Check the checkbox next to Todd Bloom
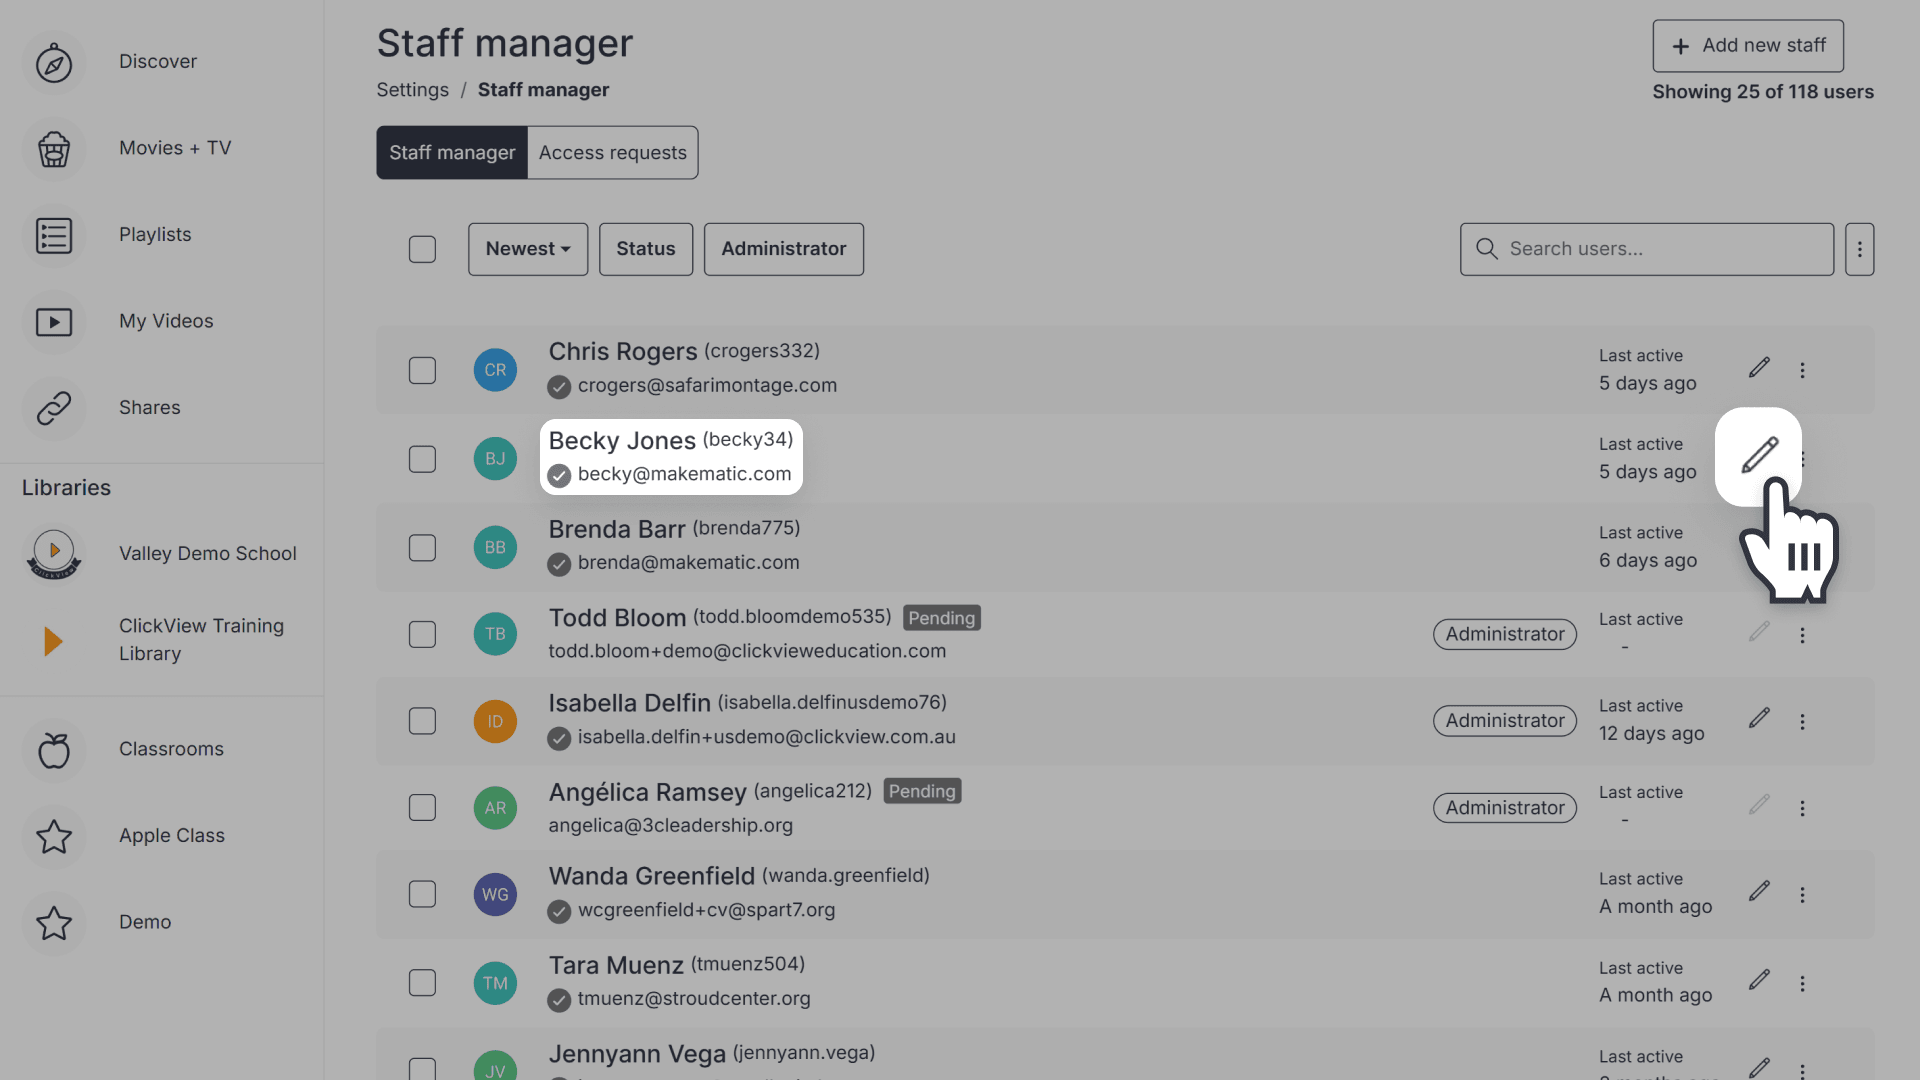Viewport: 1920px width, 1080px height. pyautogui.click(x=422, y=634)
